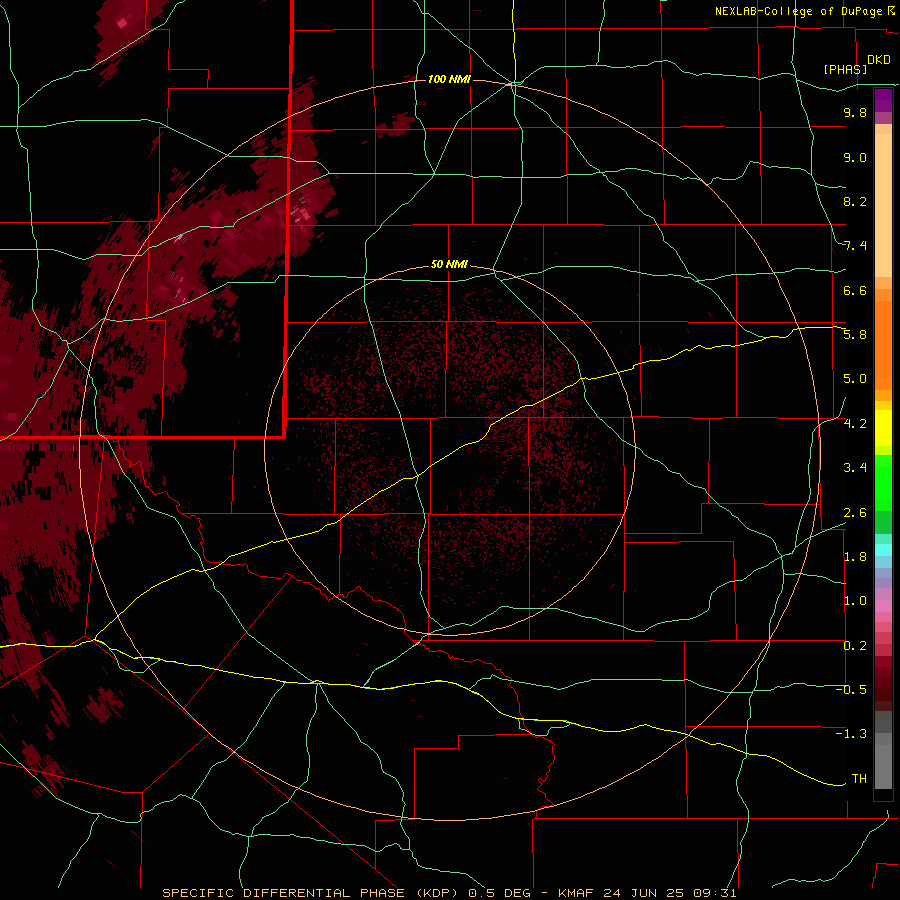Viewport: 900px width, 900px height.
Task: Click the purple top segment of color bar
Action: click(883, 100)
